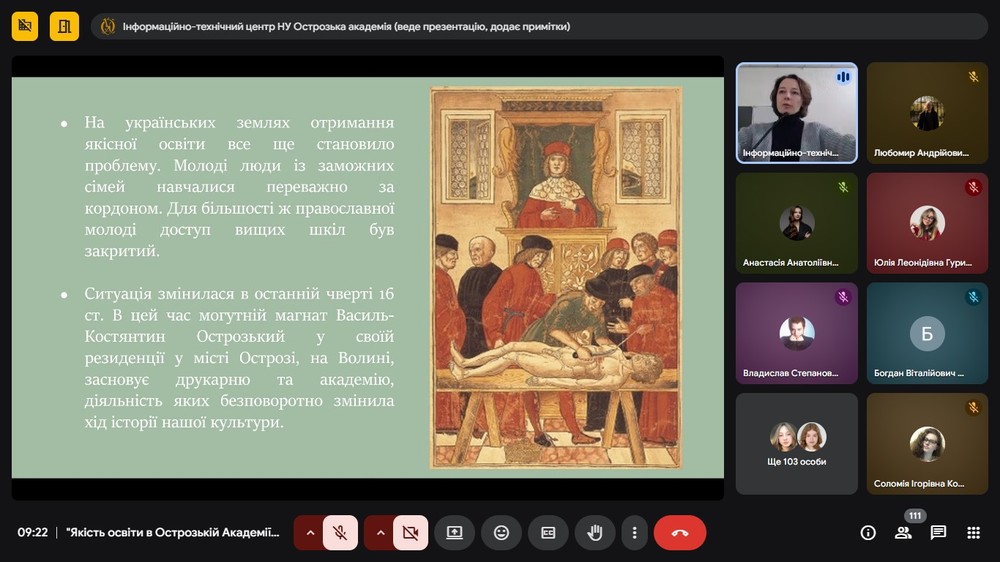Viewport: 1000px width, 562px height.
Task: Select the presenter's video tile
Action: [x=797, y=112]
